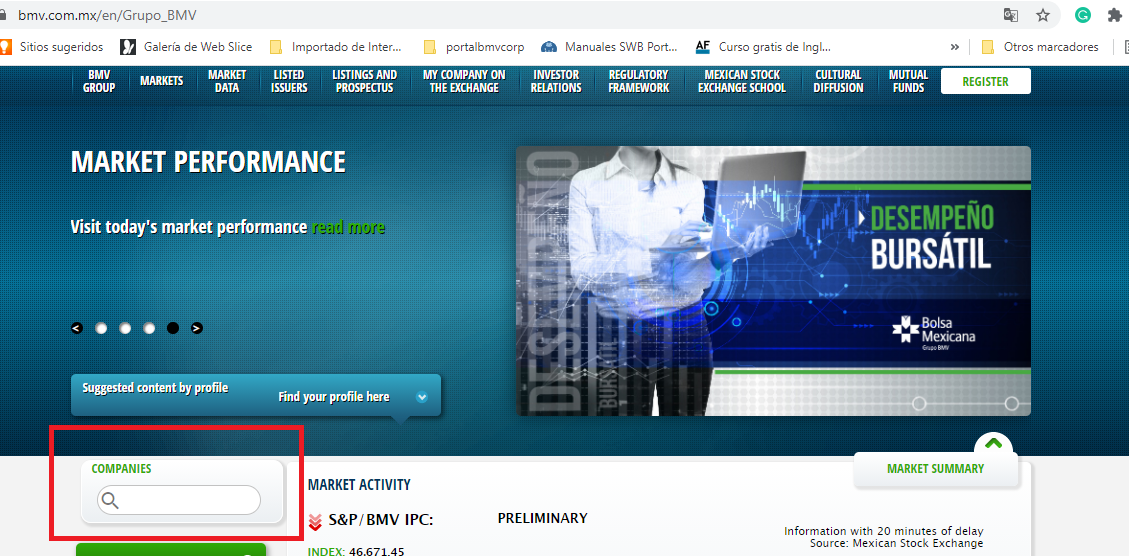This screenshot has width=1129, height=556.
Task: Bookmark this page with the star icon
Action: (1043, 15)
